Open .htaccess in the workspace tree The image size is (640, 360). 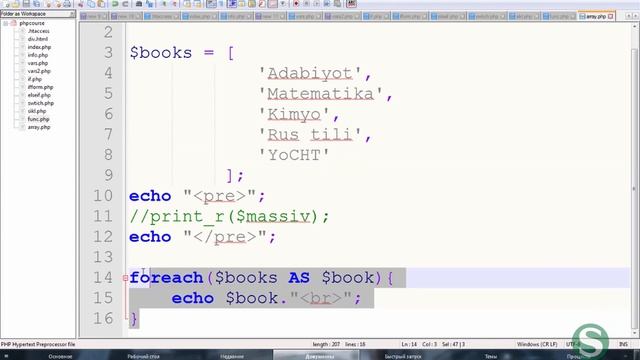[x=38, y=31]
